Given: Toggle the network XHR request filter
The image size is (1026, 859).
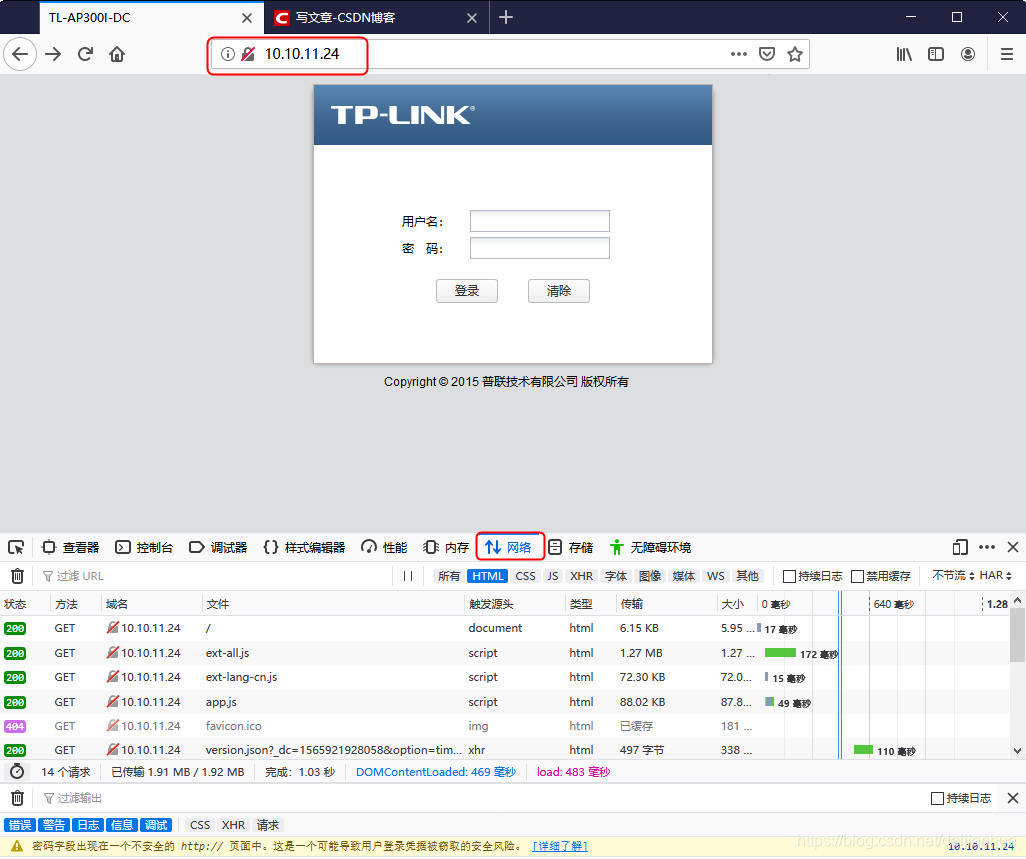Looking at the screenshot, I should (582, 576).
